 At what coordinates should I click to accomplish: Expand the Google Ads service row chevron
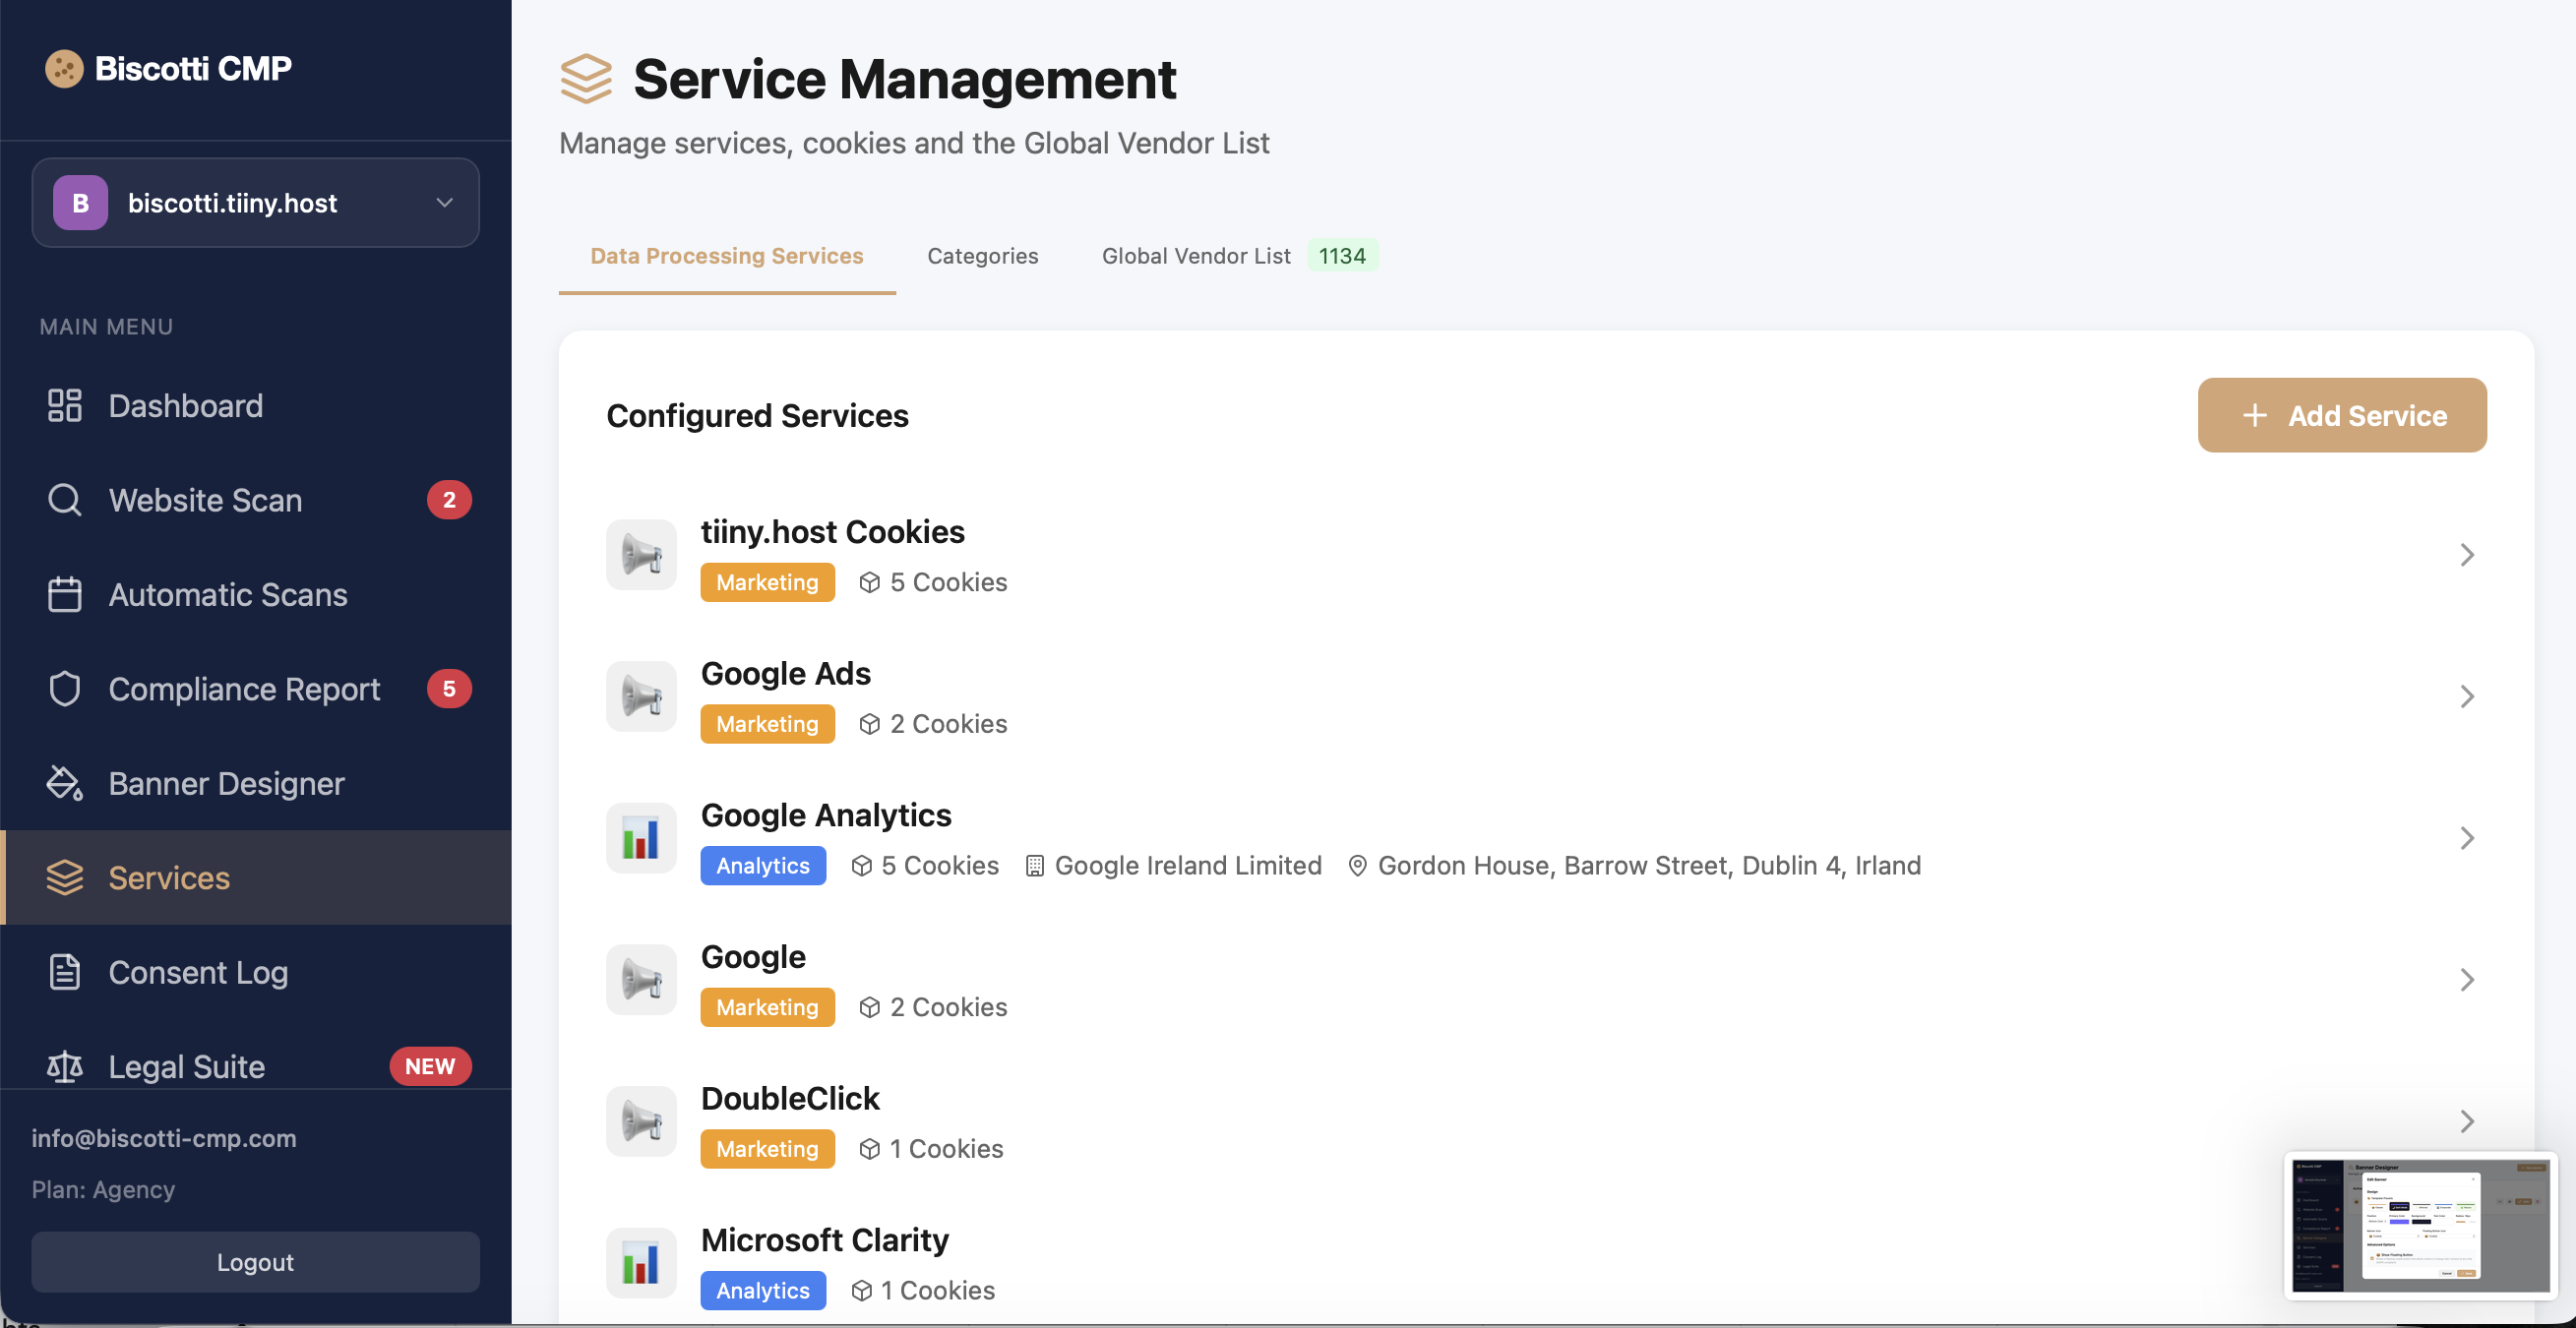[2466, 696]
